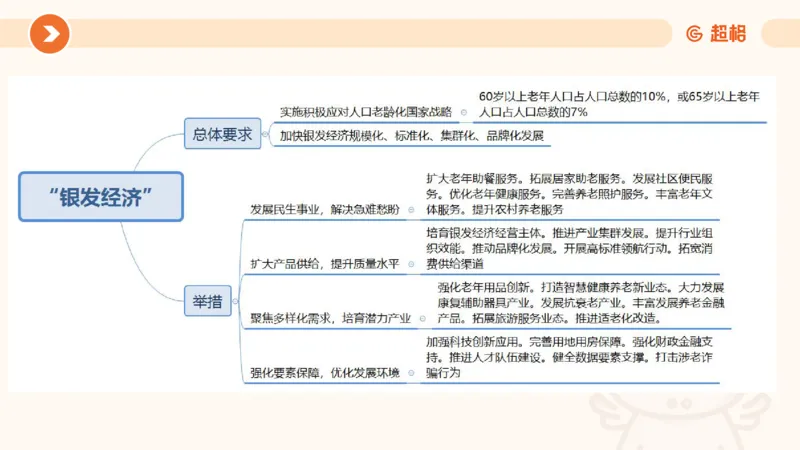Collapse the 总体要求 branch toggle

click(265, 134)
